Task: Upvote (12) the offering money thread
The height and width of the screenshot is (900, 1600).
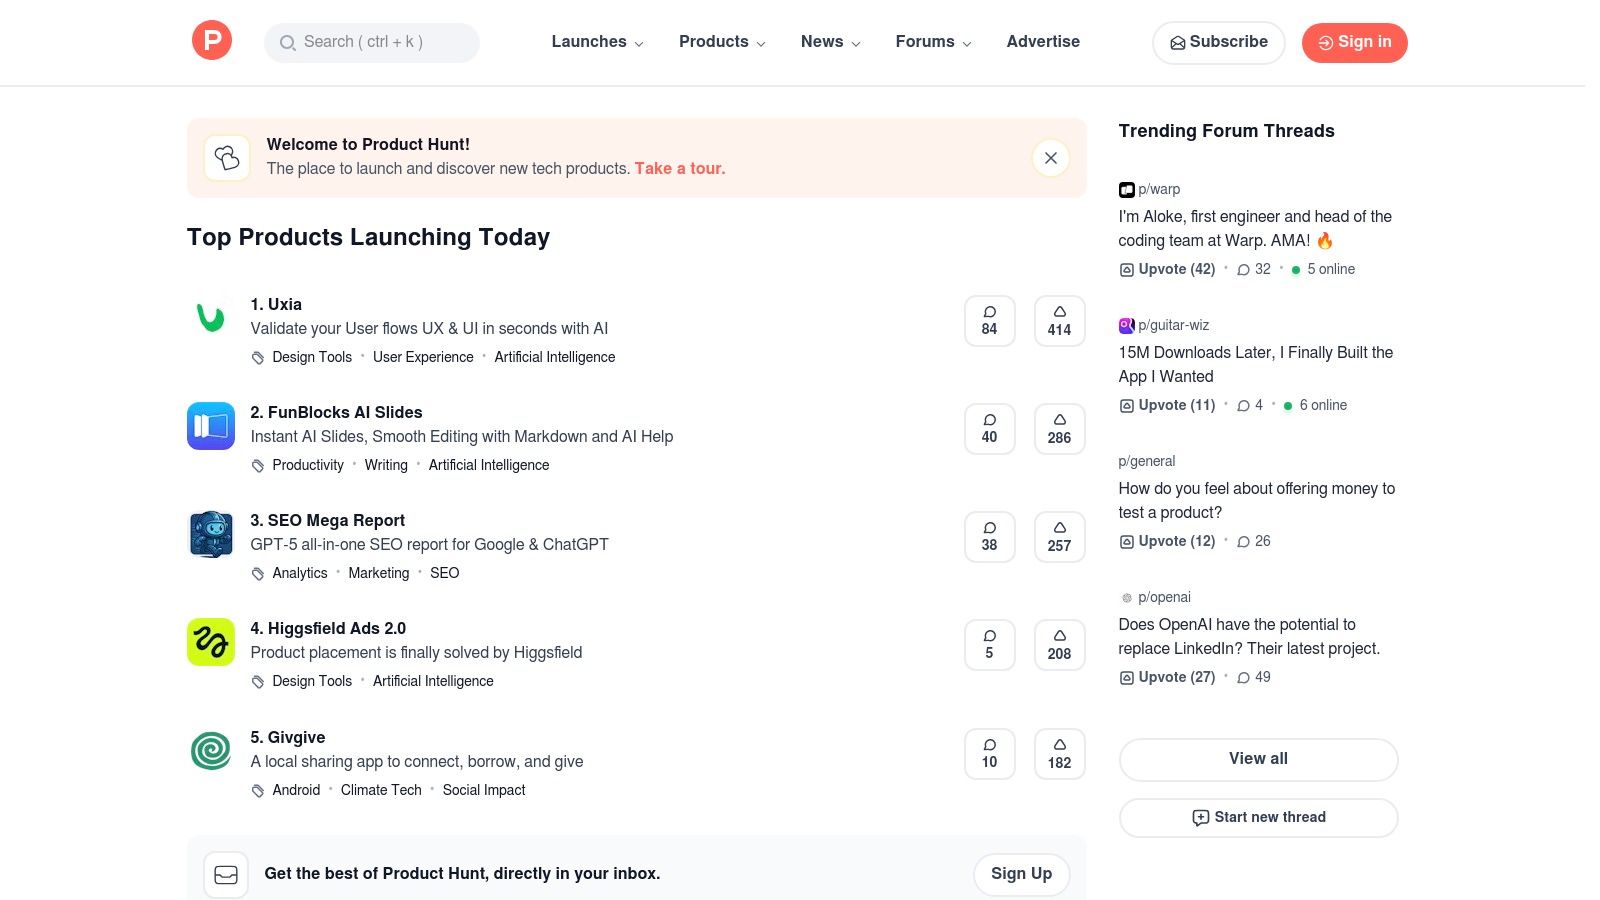Action: (x=1167, y=541)
